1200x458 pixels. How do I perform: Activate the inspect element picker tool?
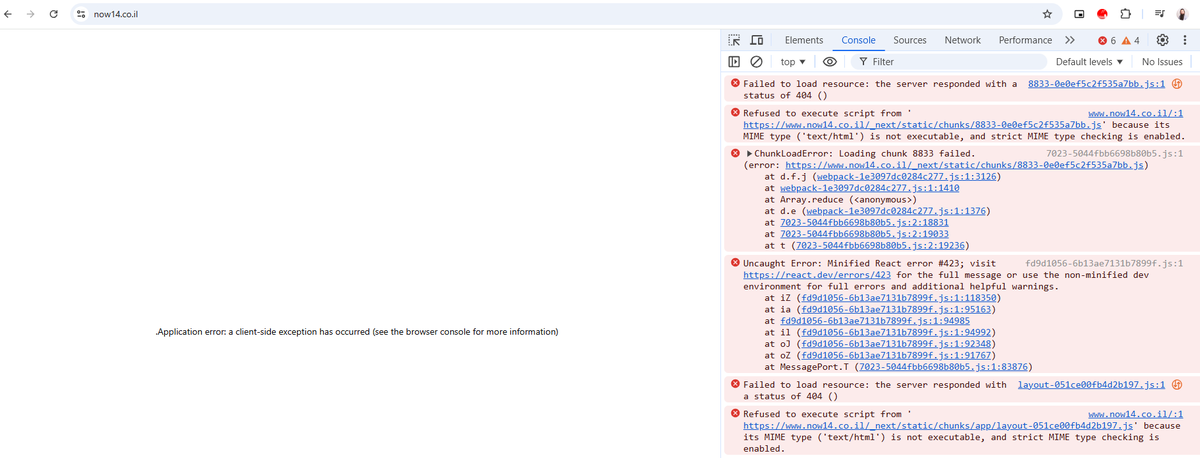736,40
